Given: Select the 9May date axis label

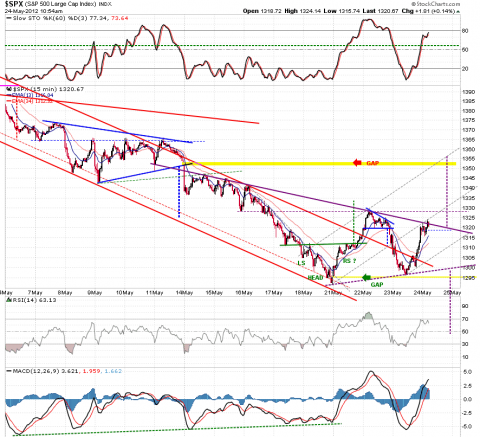Looking at the screenshot, I should (x=95, y=293).
